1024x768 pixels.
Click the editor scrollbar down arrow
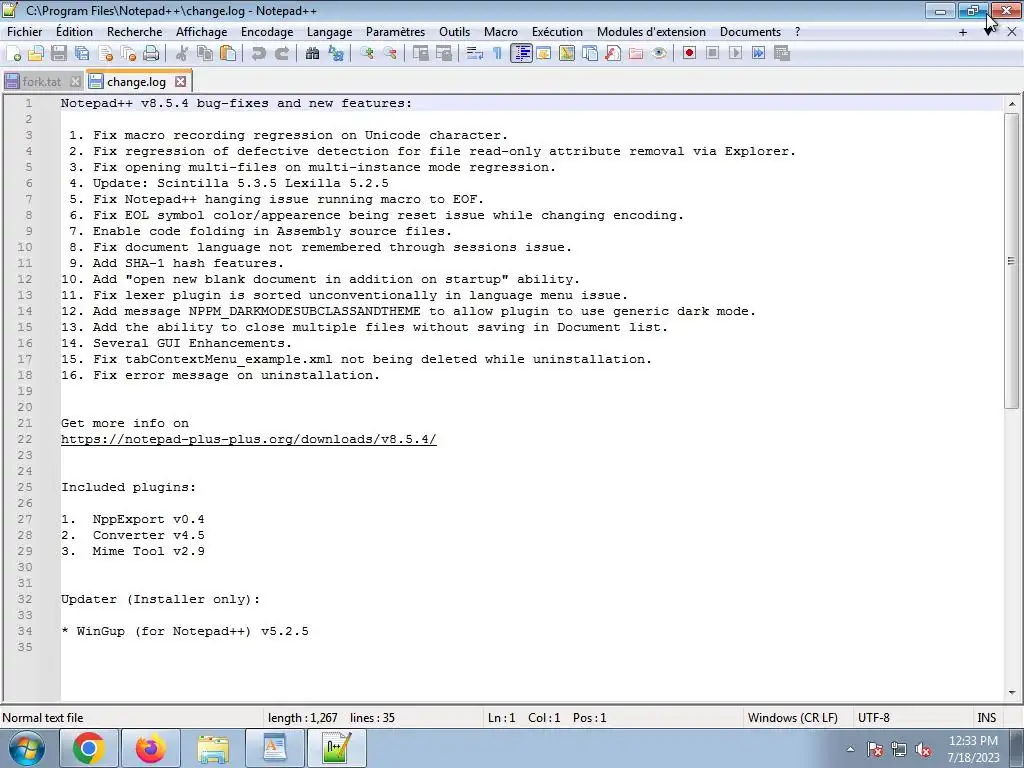(1012, 692)
